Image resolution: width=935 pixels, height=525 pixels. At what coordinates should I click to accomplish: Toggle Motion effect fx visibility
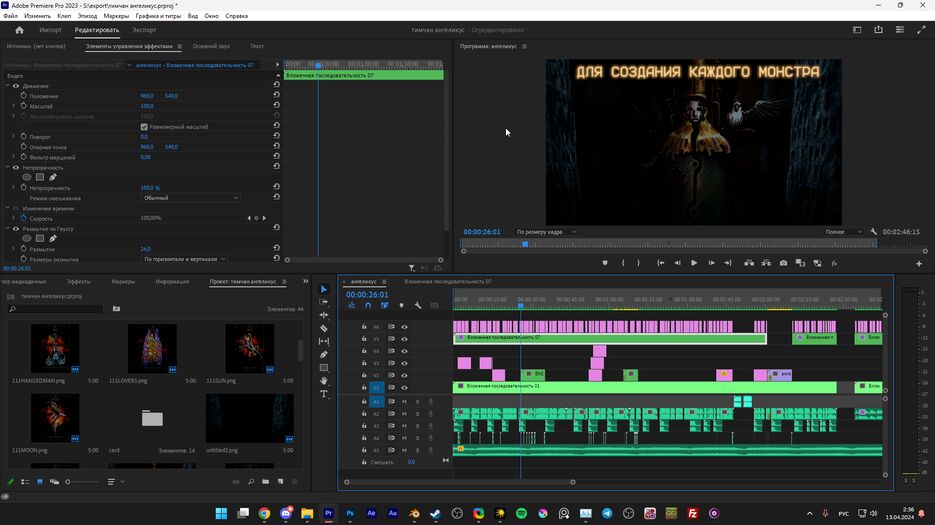coord(16,86)
